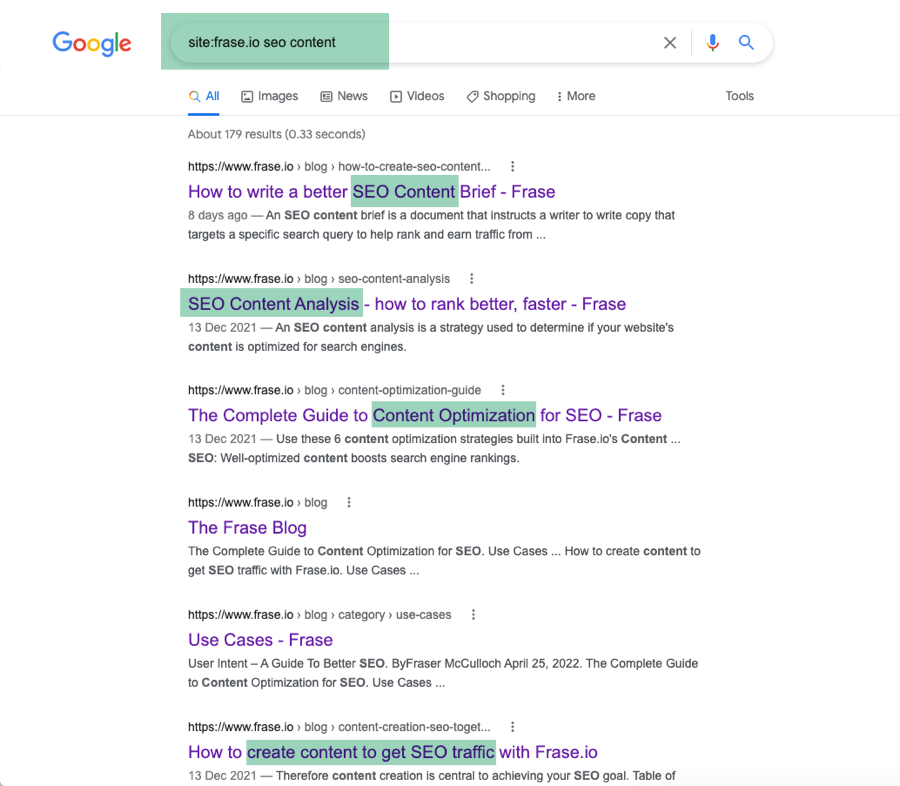This screenshot has width=900, height=786.
Task: Switch to the Videos tab
Action: [x=417, y=96]
